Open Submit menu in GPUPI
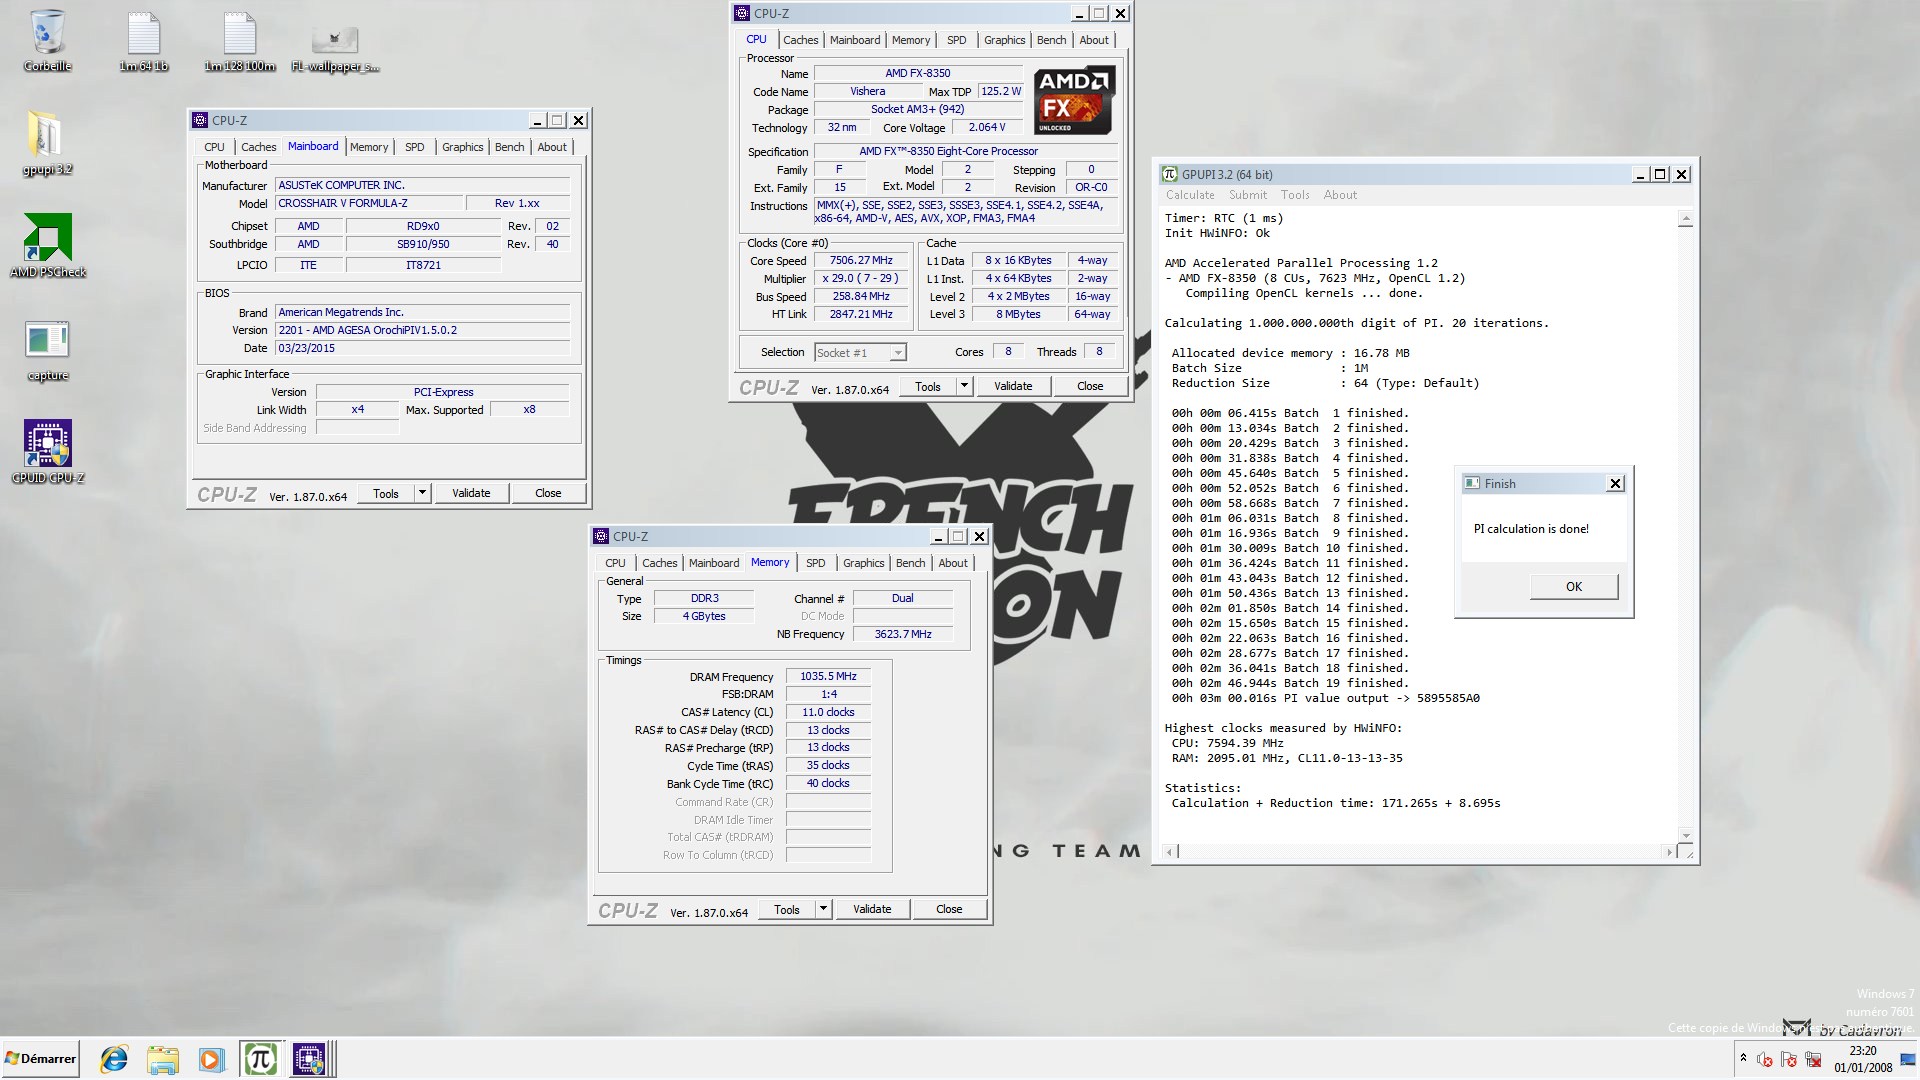 pyautogui.click(x=1247, y=195)
